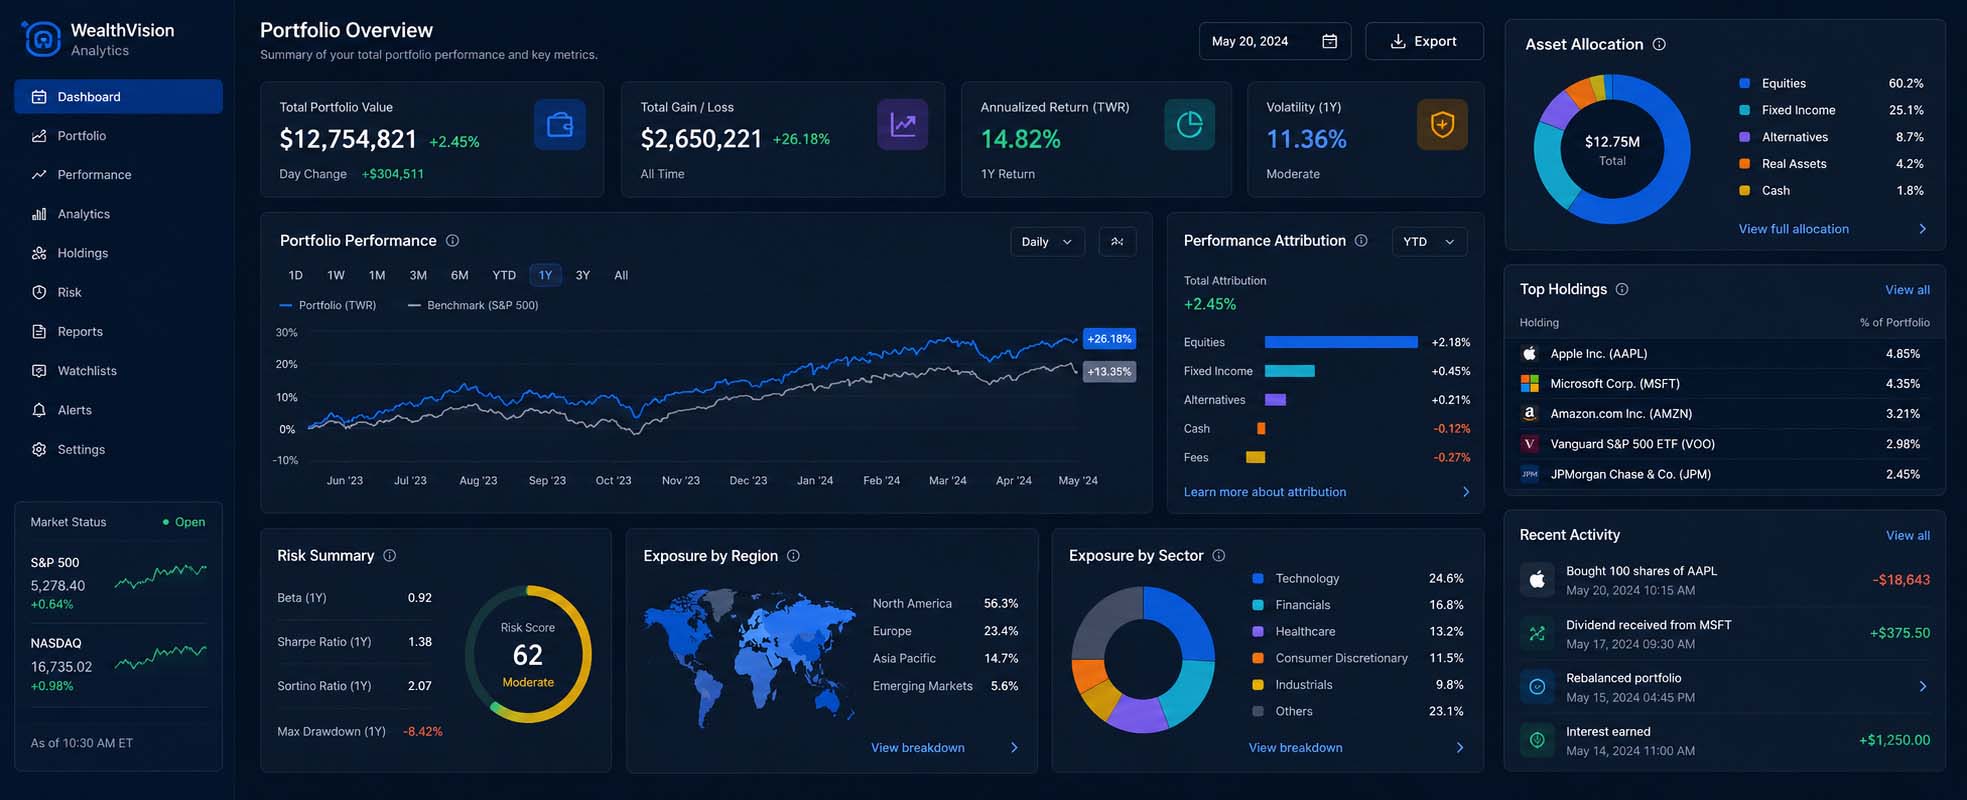
Task: Open Dashboard in the sidebar
Action: (118, 97)
